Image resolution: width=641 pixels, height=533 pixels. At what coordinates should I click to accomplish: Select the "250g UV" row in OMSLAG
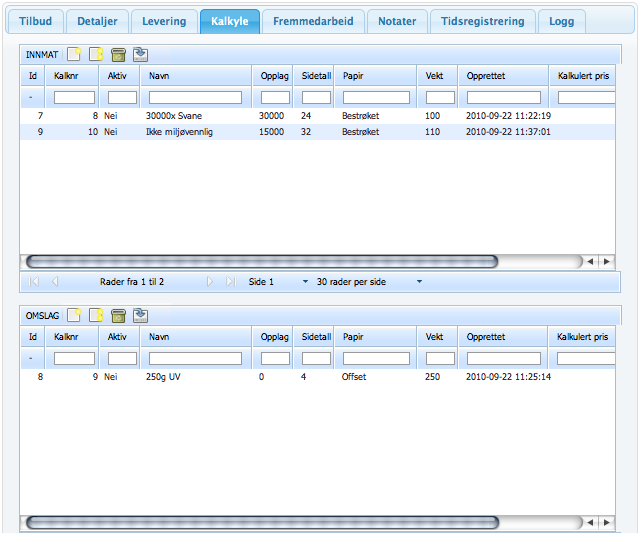point(165,377)
